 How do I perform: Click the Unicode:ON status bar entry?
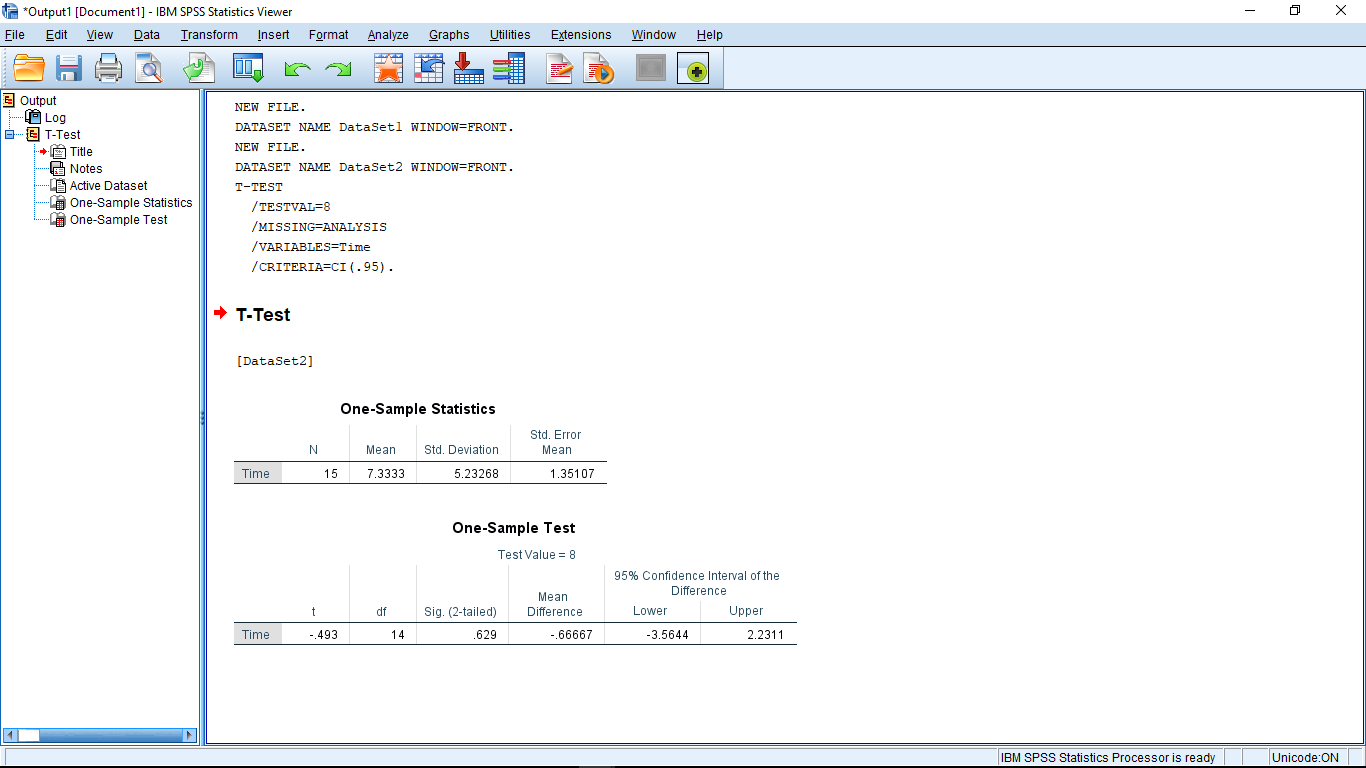[1305, 758]
